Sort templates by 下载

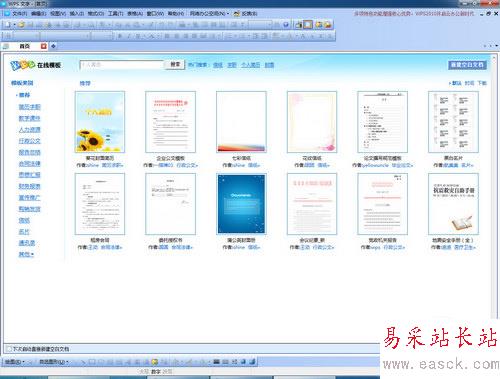pos(482,83)
